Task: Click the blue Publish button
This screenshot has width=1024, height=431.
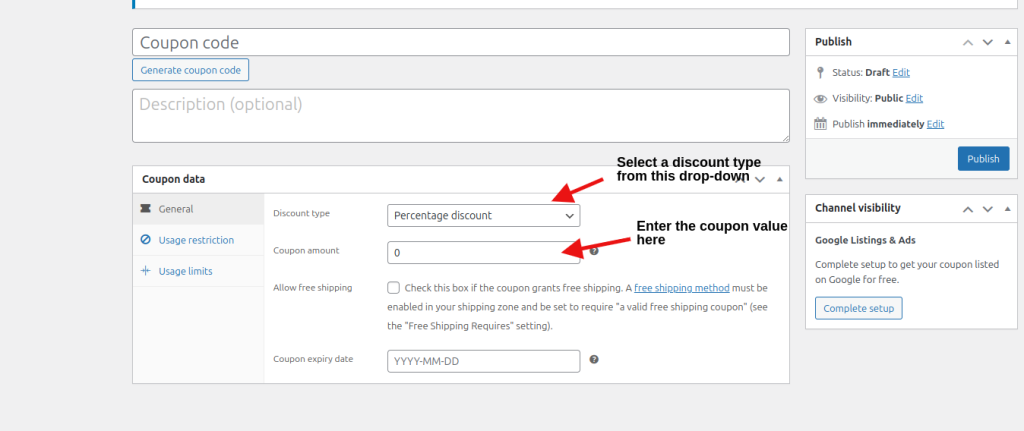Action: (x=984, y=159)
